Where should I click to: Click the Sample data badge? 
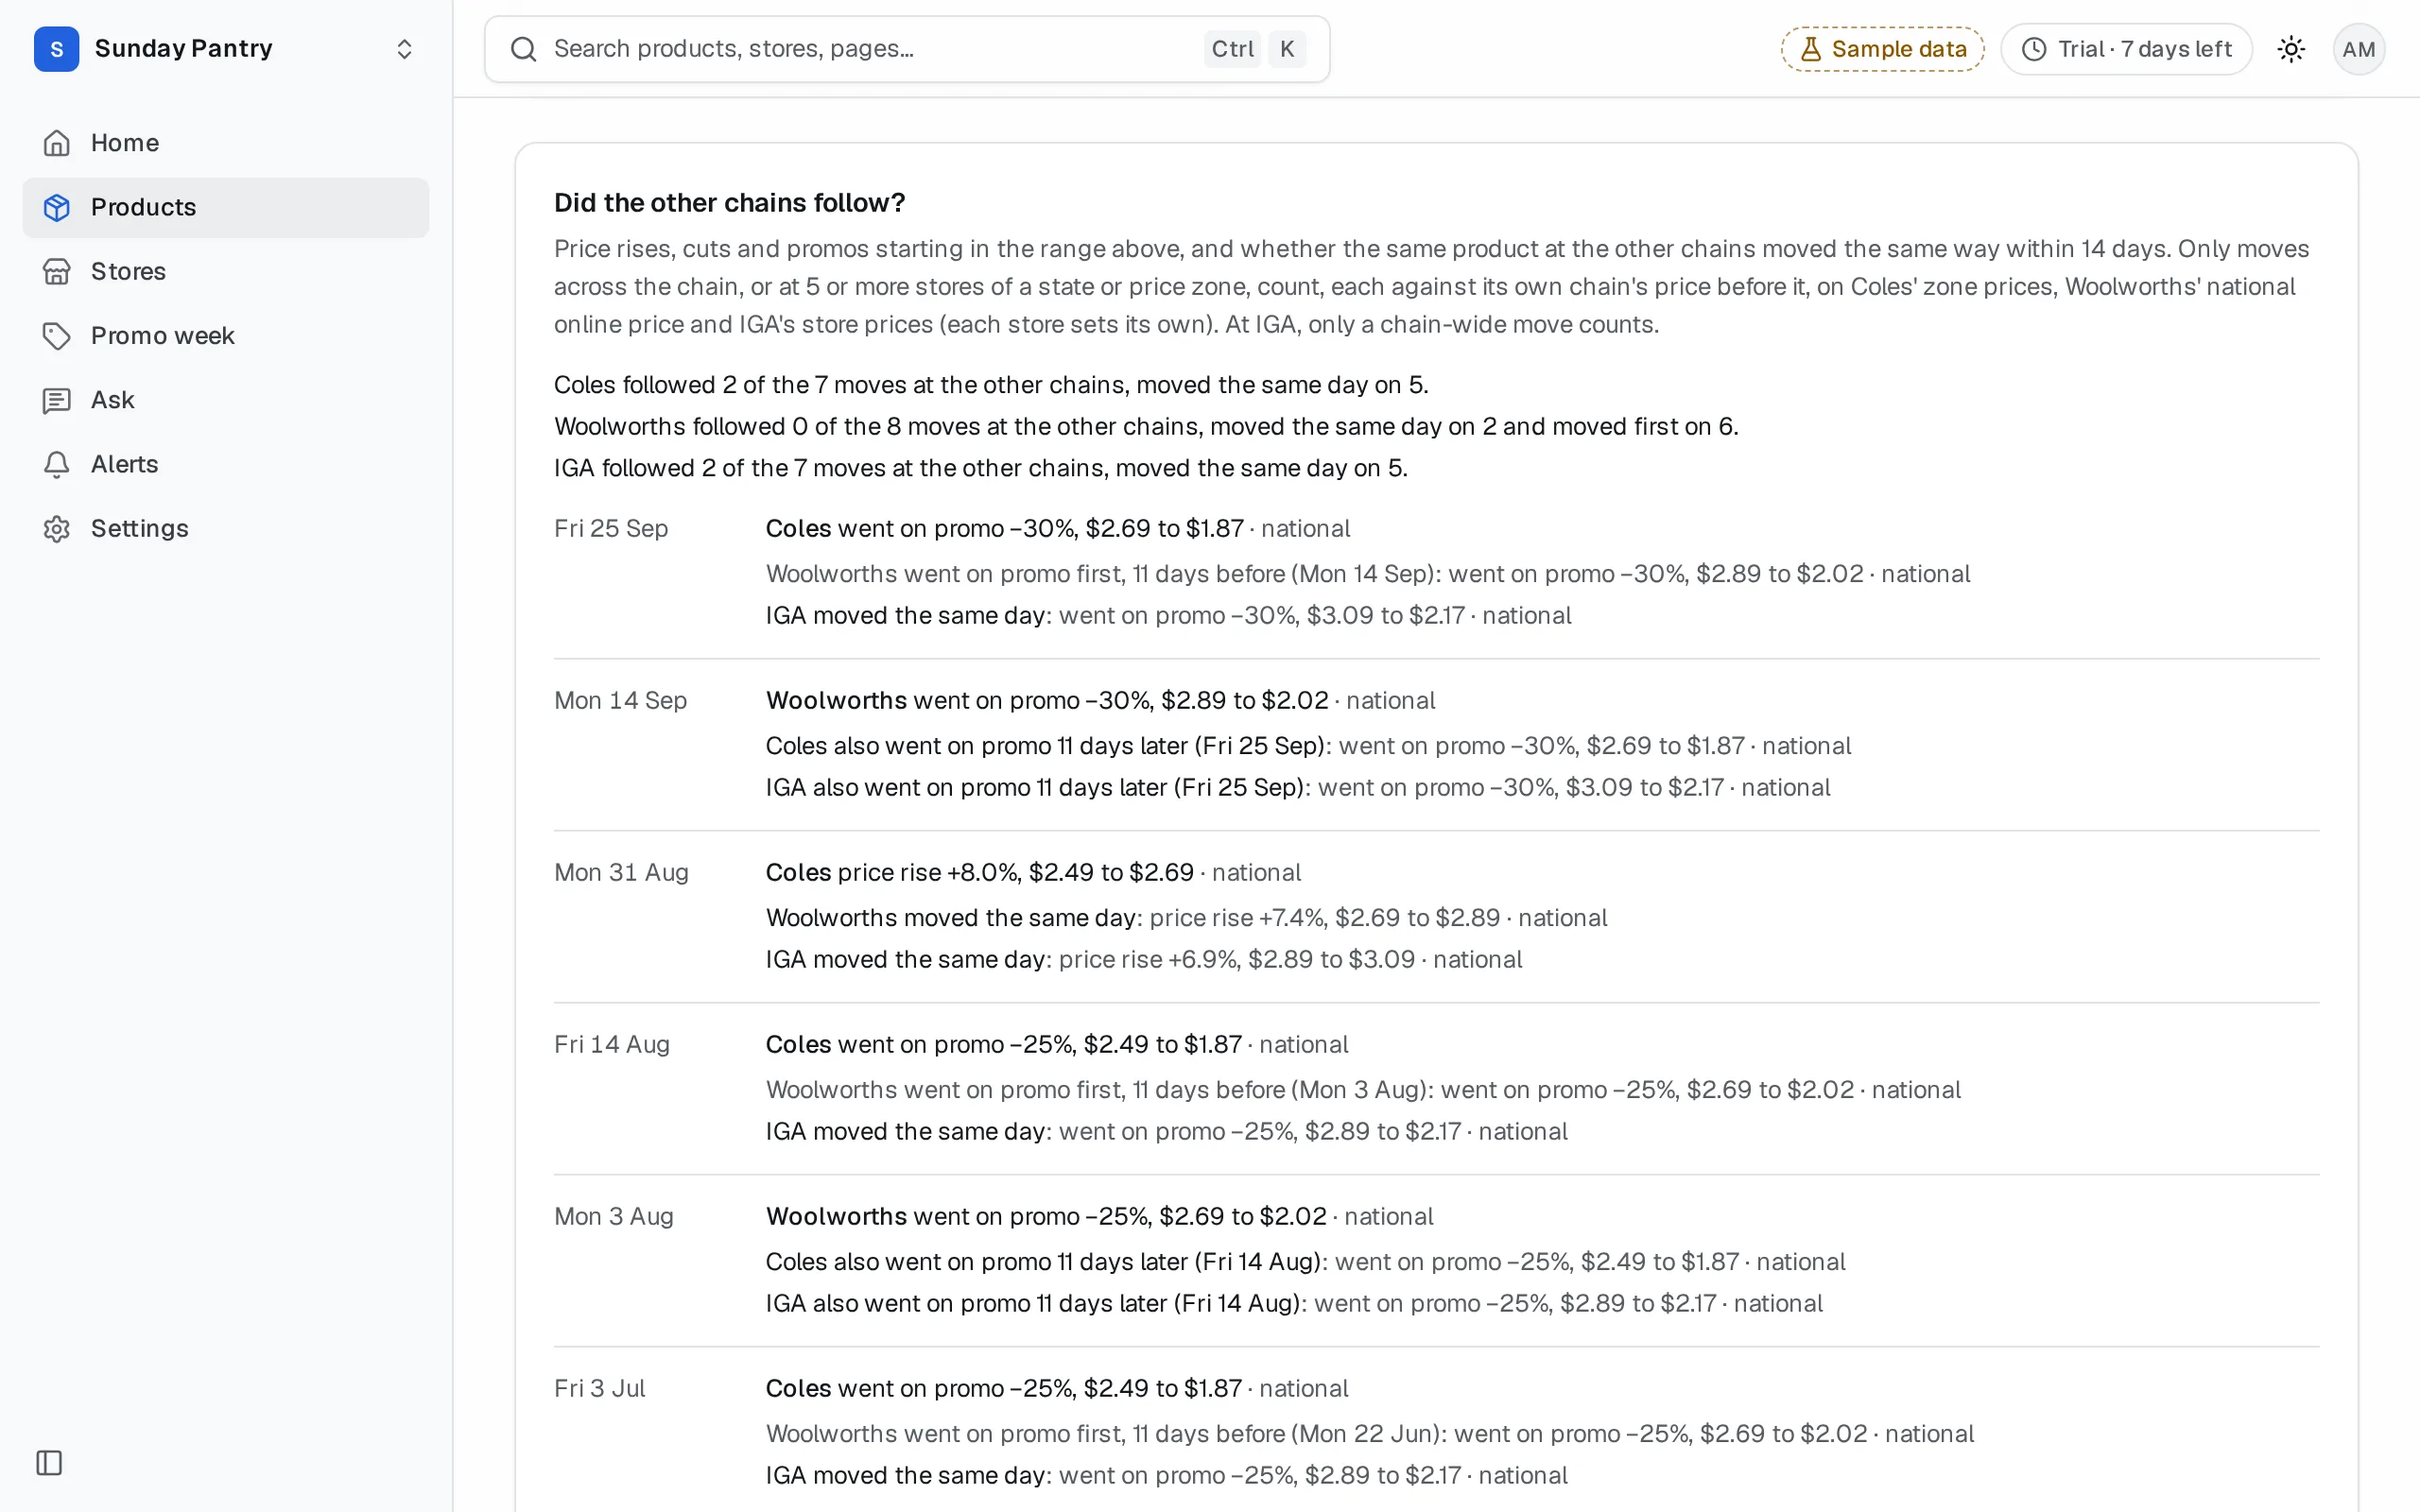point(1882,49)
